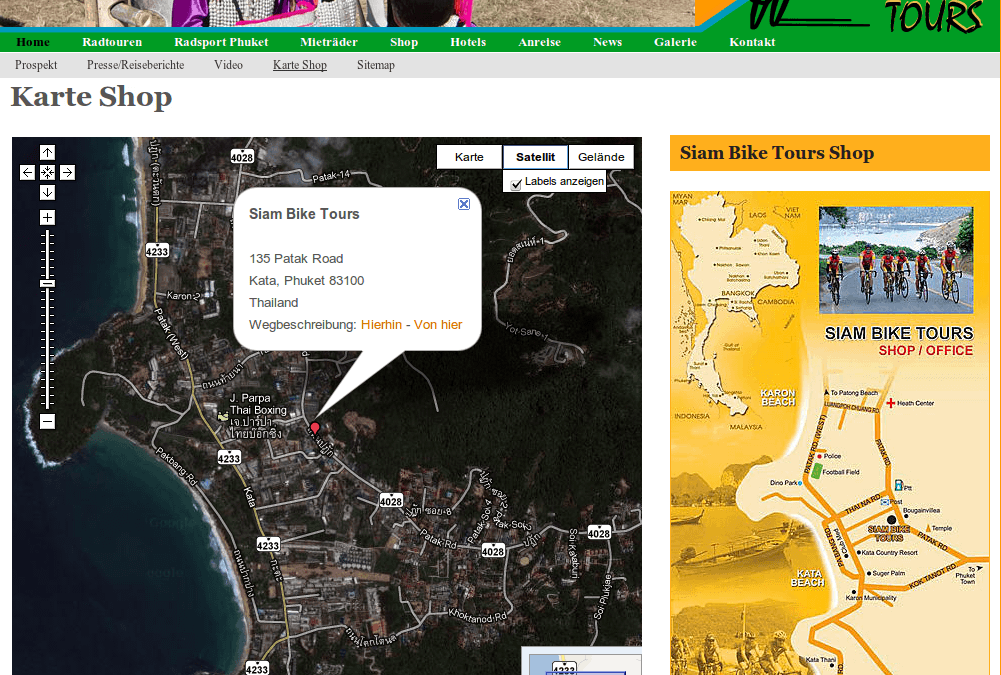Open the Prospekt submenu link
The height and width of the screenshot is (675, 1001).
click(36, 65)
